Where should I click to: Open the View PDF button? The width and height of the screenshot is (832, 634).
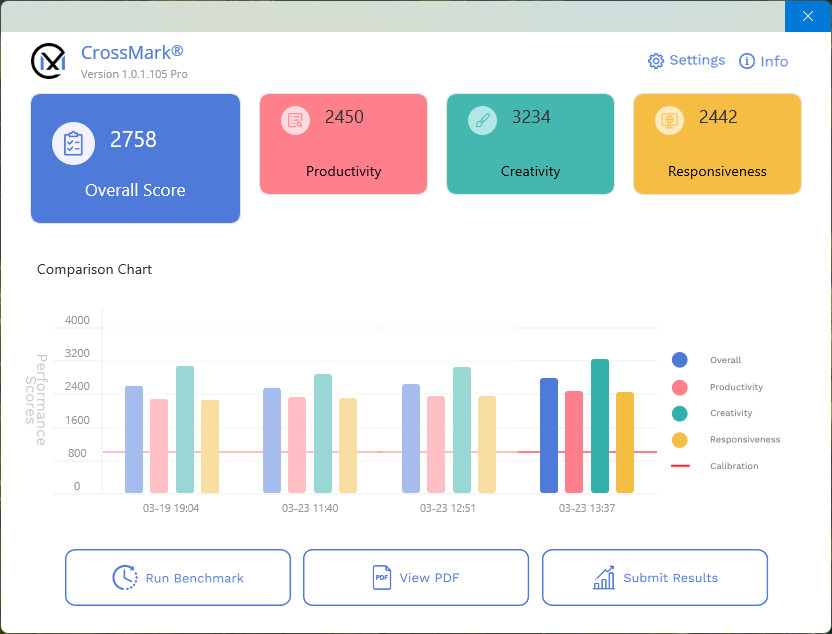415,578
